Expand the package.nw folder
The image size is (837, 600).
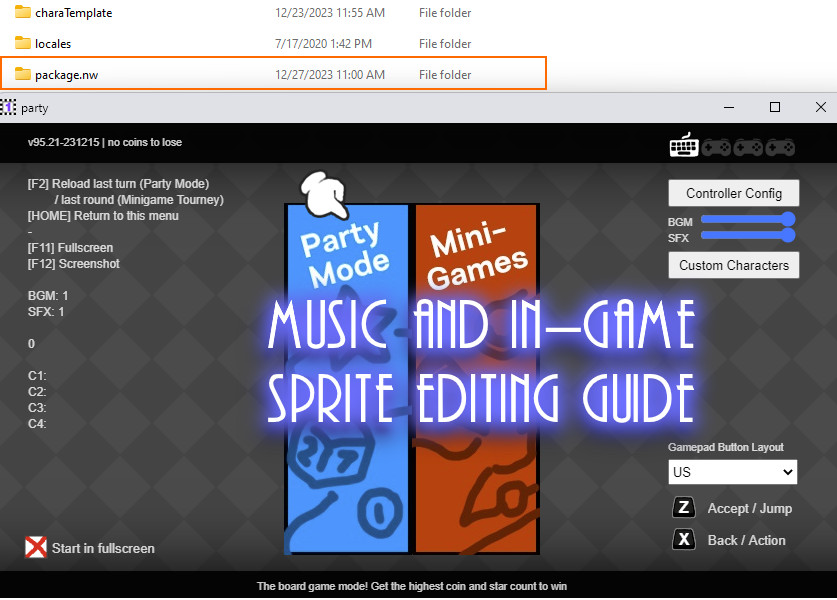click(x=65, y=73)
